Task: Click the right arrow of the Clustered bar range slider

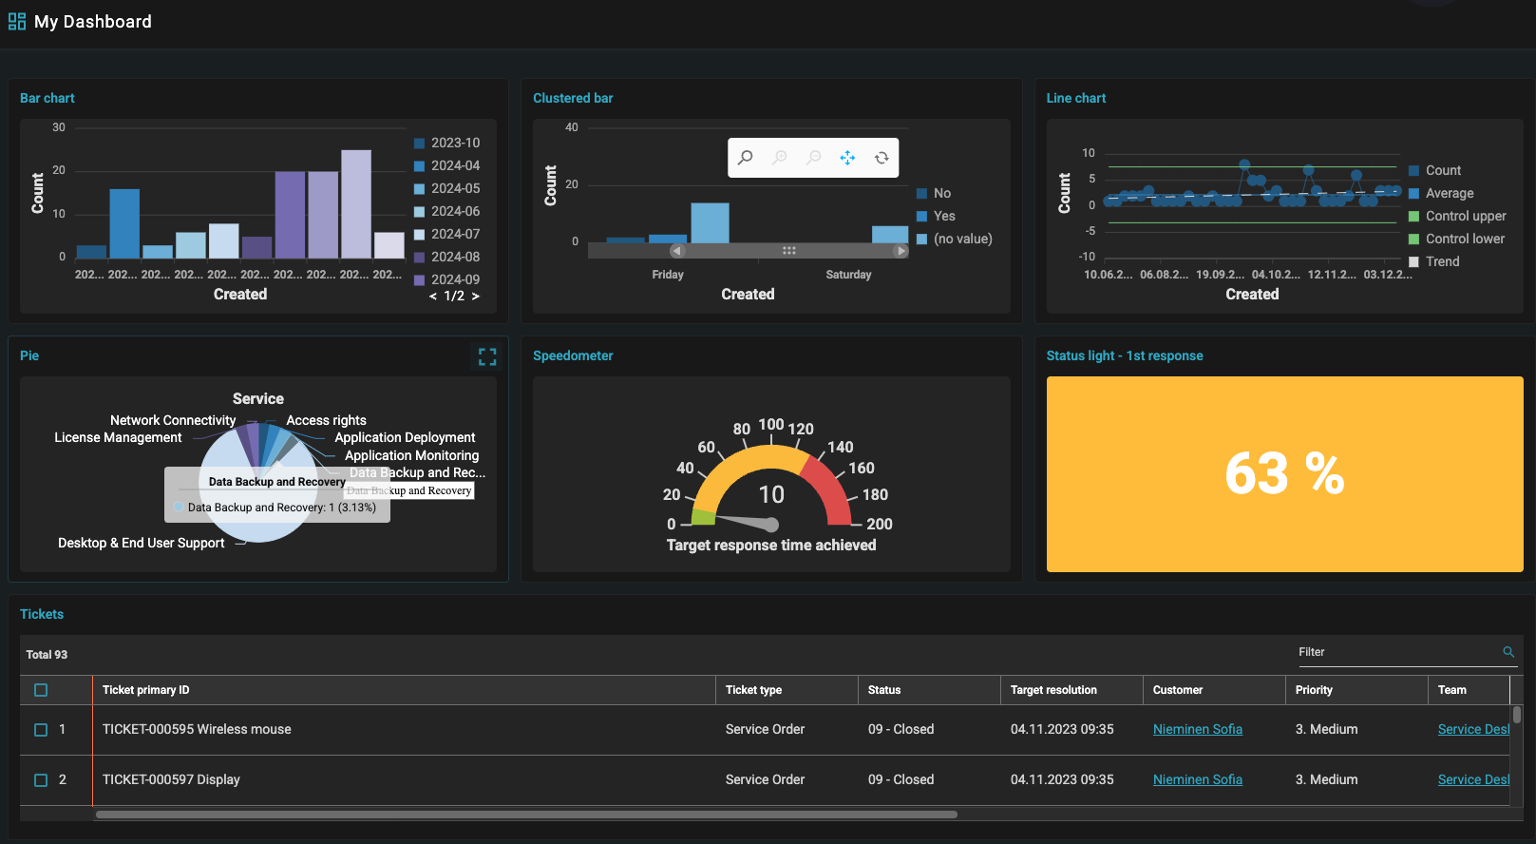Action: click(903, 250)
